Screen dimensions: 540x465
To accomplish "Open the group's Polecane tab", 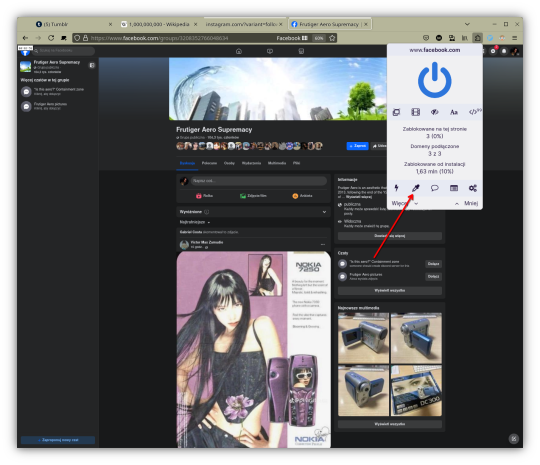I will 209,163.
